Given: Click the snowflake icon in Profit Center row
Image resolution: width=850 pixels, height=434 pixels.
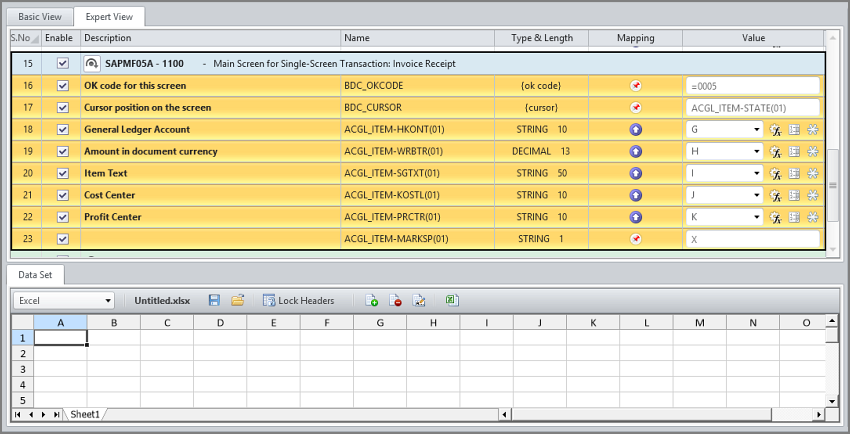Looking at the screenshot, I should click(812, 217).
